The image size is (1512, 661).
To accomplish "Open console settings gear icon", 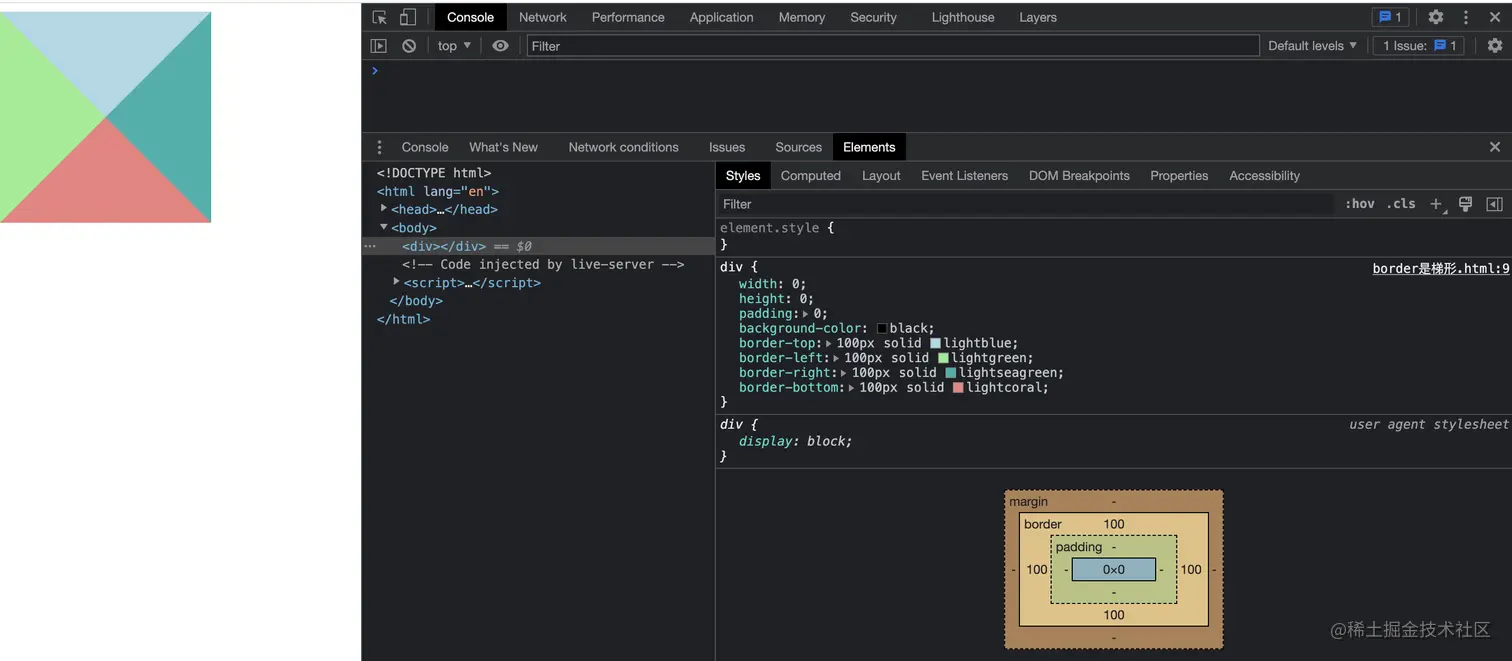I will (1495, 46).
